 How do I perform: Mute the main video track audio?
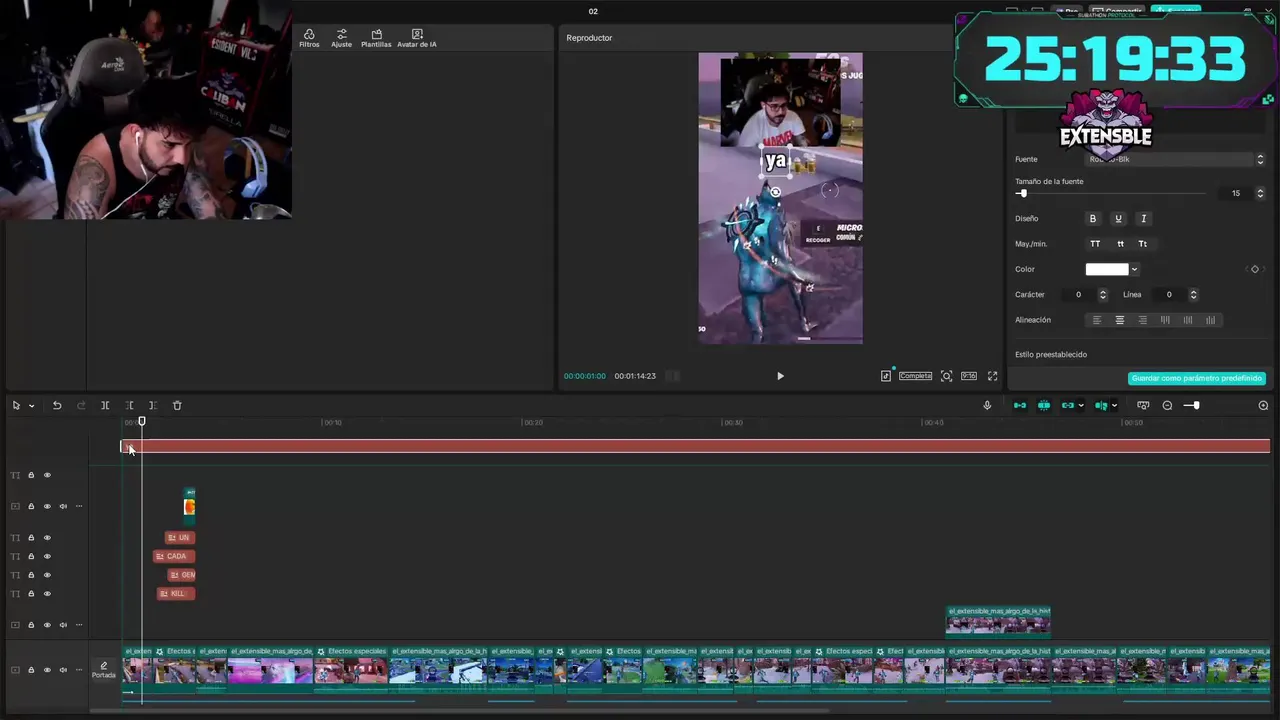tap(63, 670)
